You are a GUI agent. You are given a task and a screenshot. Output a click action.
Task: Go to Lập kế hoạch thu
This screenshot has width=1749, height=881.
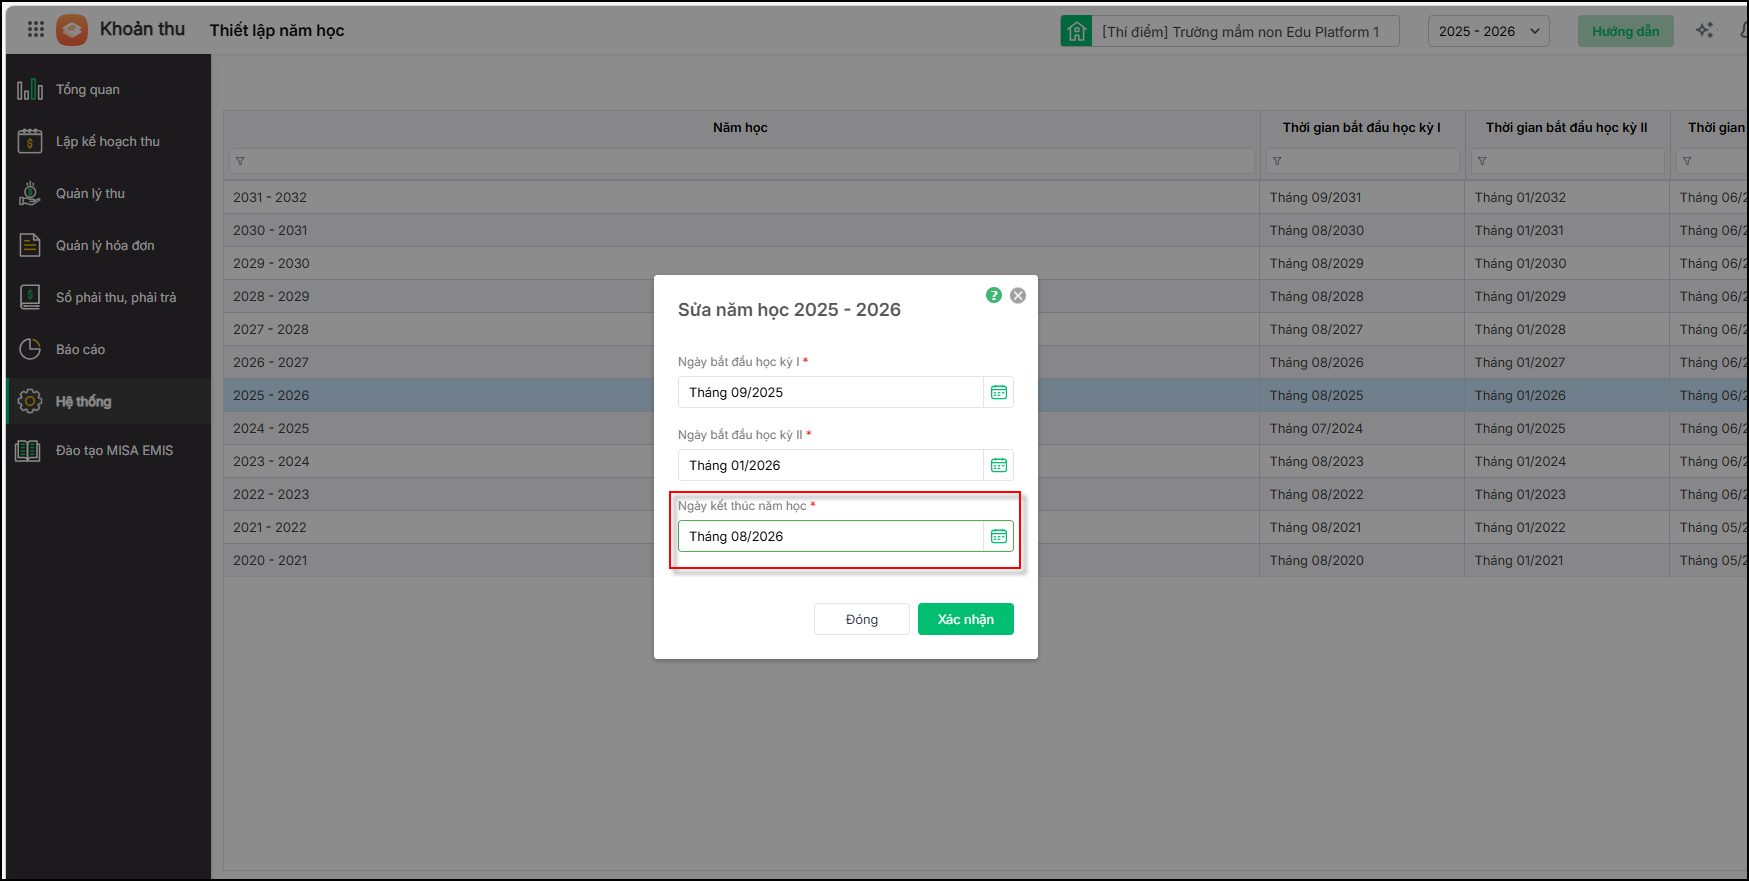108,141
